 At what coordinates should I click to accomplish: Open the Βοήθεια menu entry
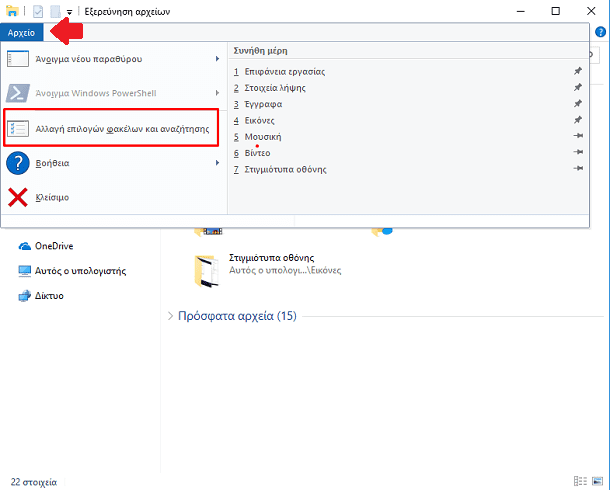[x=113, y=163]
